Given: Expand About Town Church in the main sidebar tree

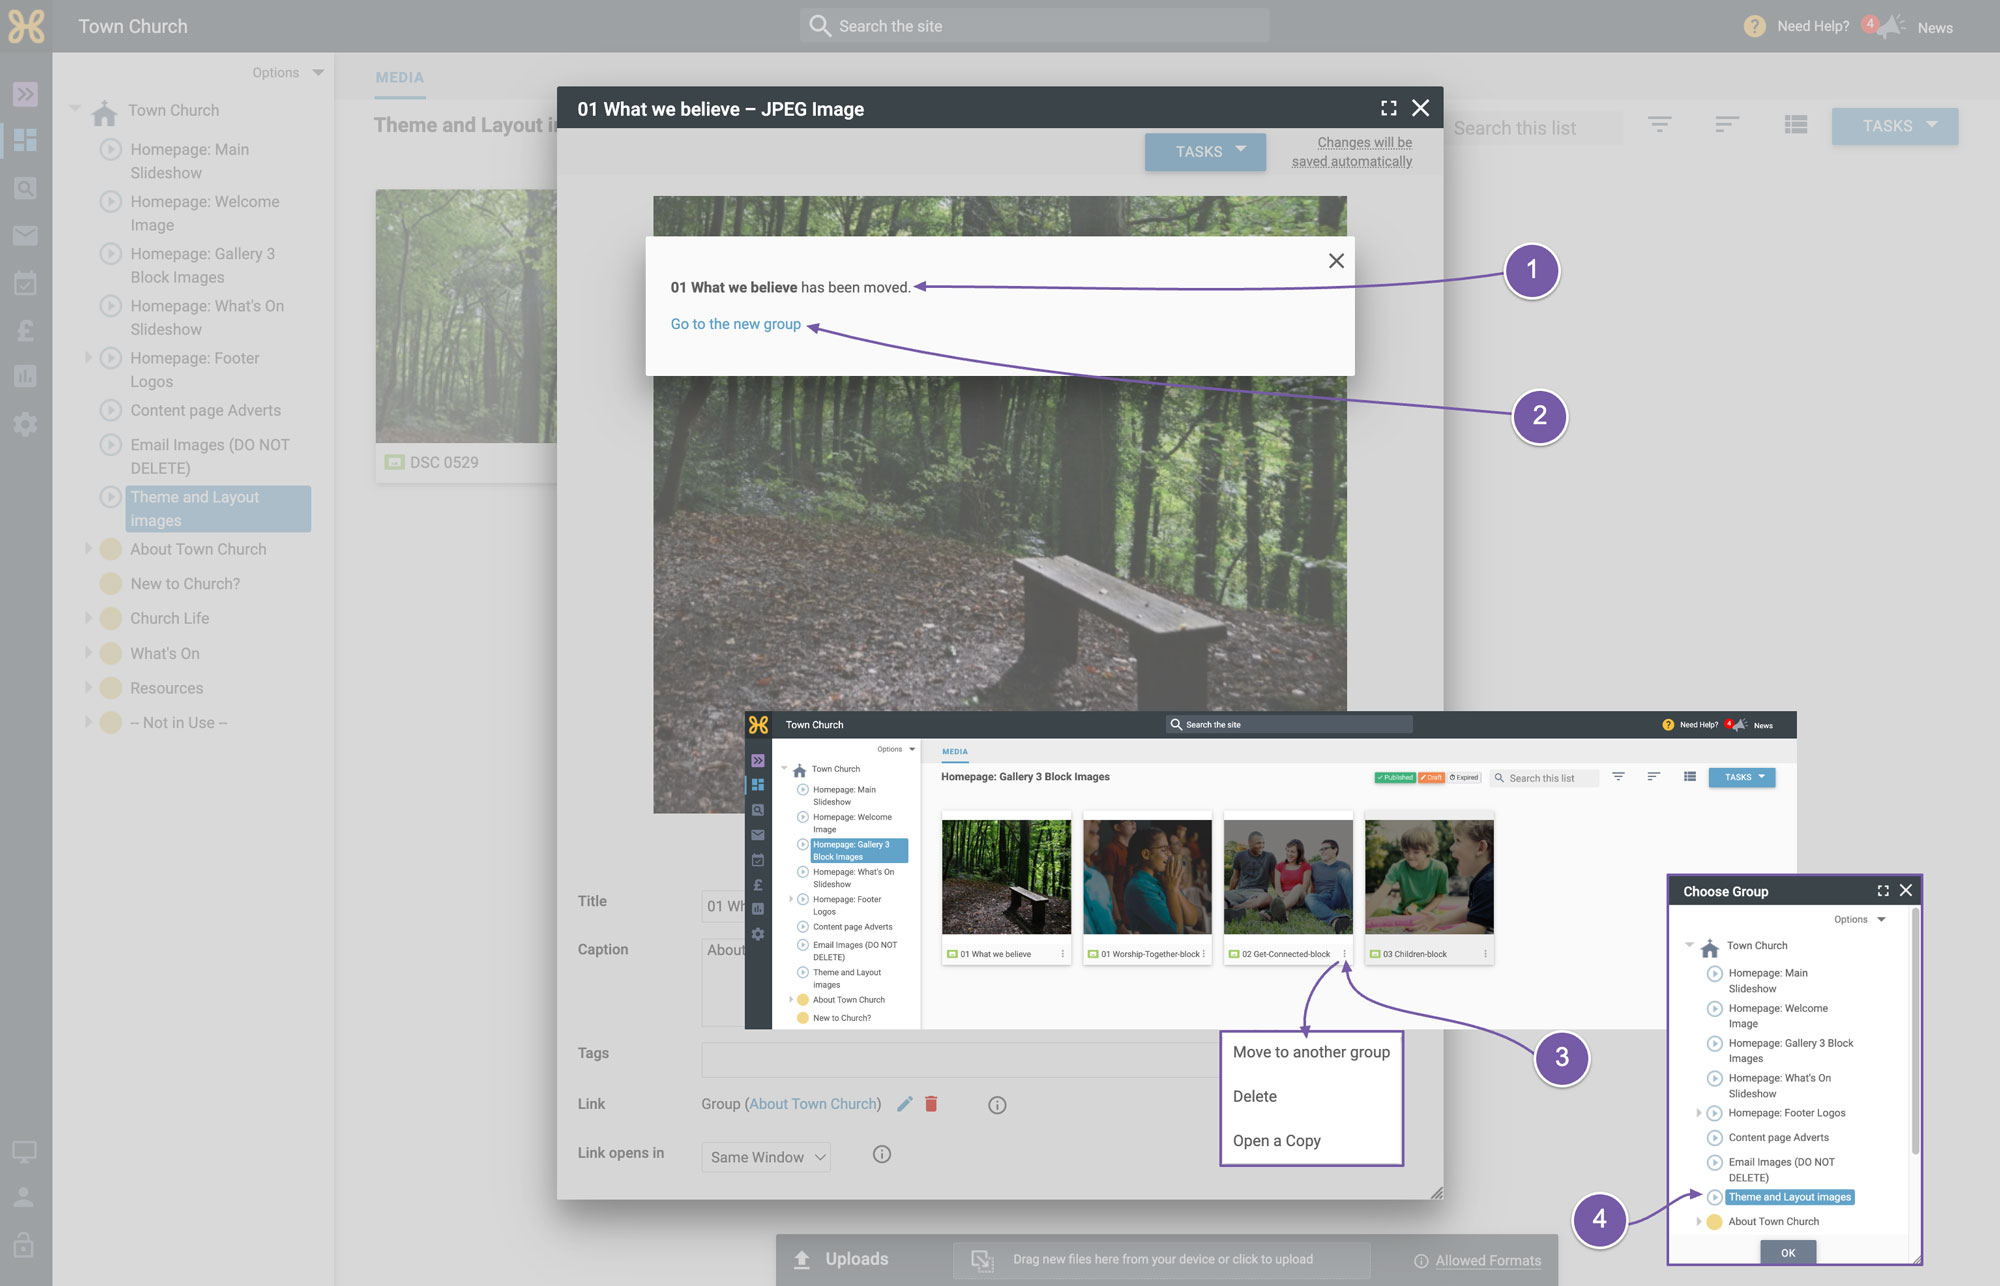Looking at the screenshot, I should (x=88, y=548).
